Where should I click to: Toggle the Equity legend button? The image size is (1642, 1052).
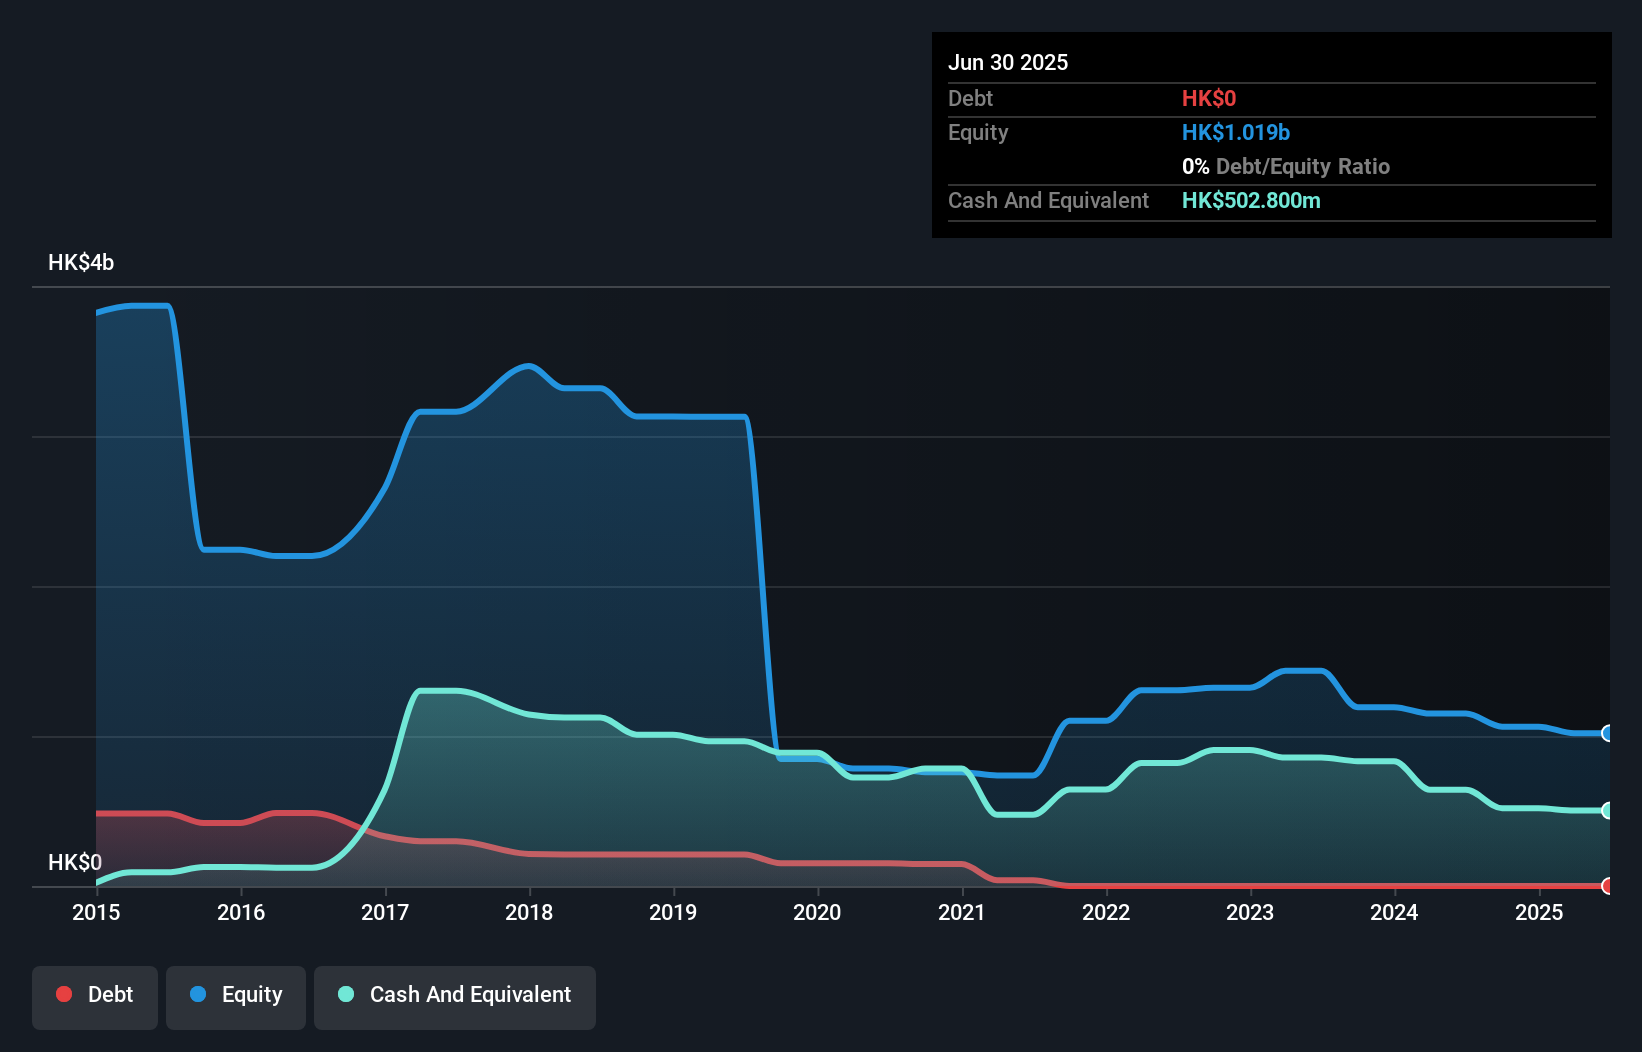point(236,997)
